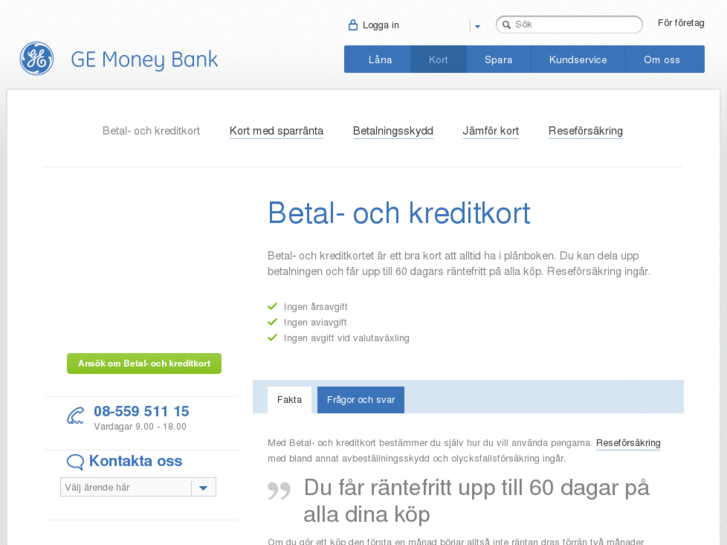Go to Betalningsskydd page
The width and height of the screenshot is (727, 545).
click(393, 131)
